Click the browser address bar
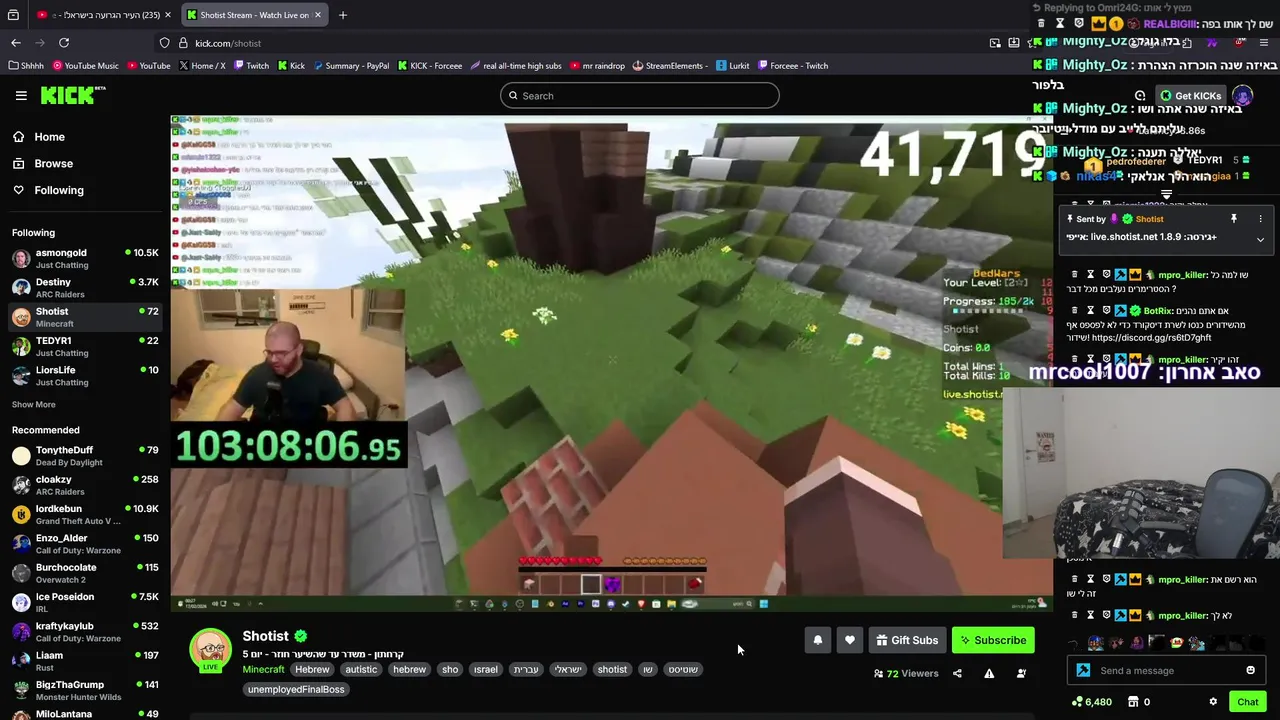 coord(570,43)
